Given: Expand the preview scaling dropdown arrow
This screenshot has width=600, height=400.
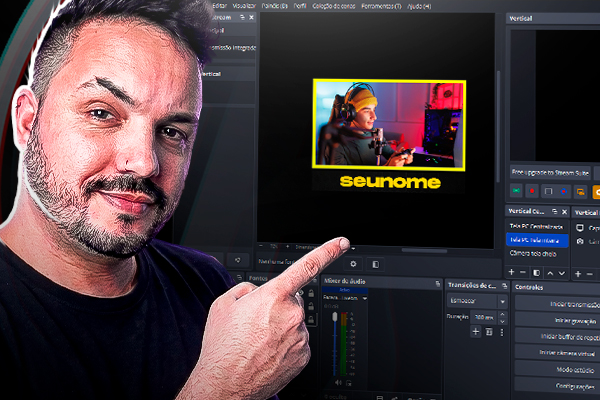Looking at the screenshot, I should (x=353, y=248).
